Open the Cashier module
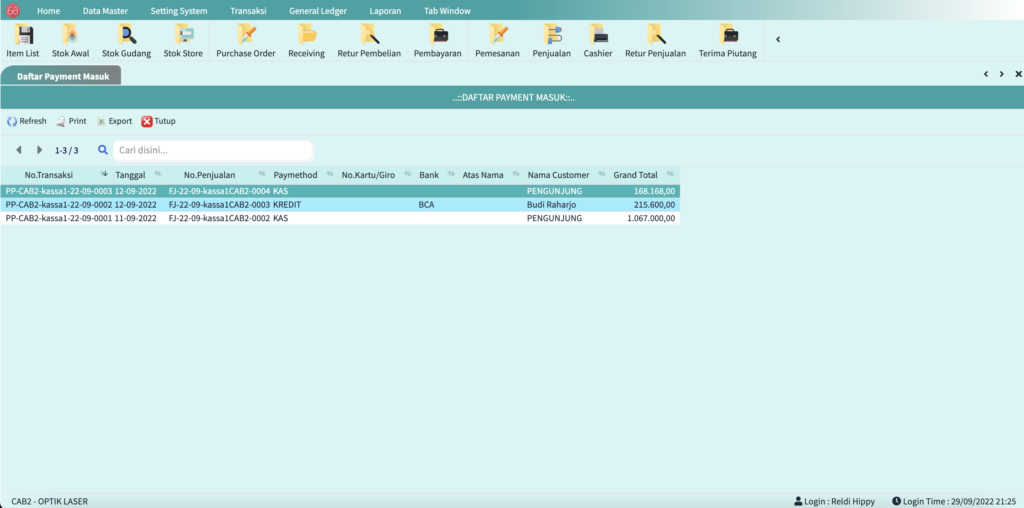 click(x=598, y=40)
